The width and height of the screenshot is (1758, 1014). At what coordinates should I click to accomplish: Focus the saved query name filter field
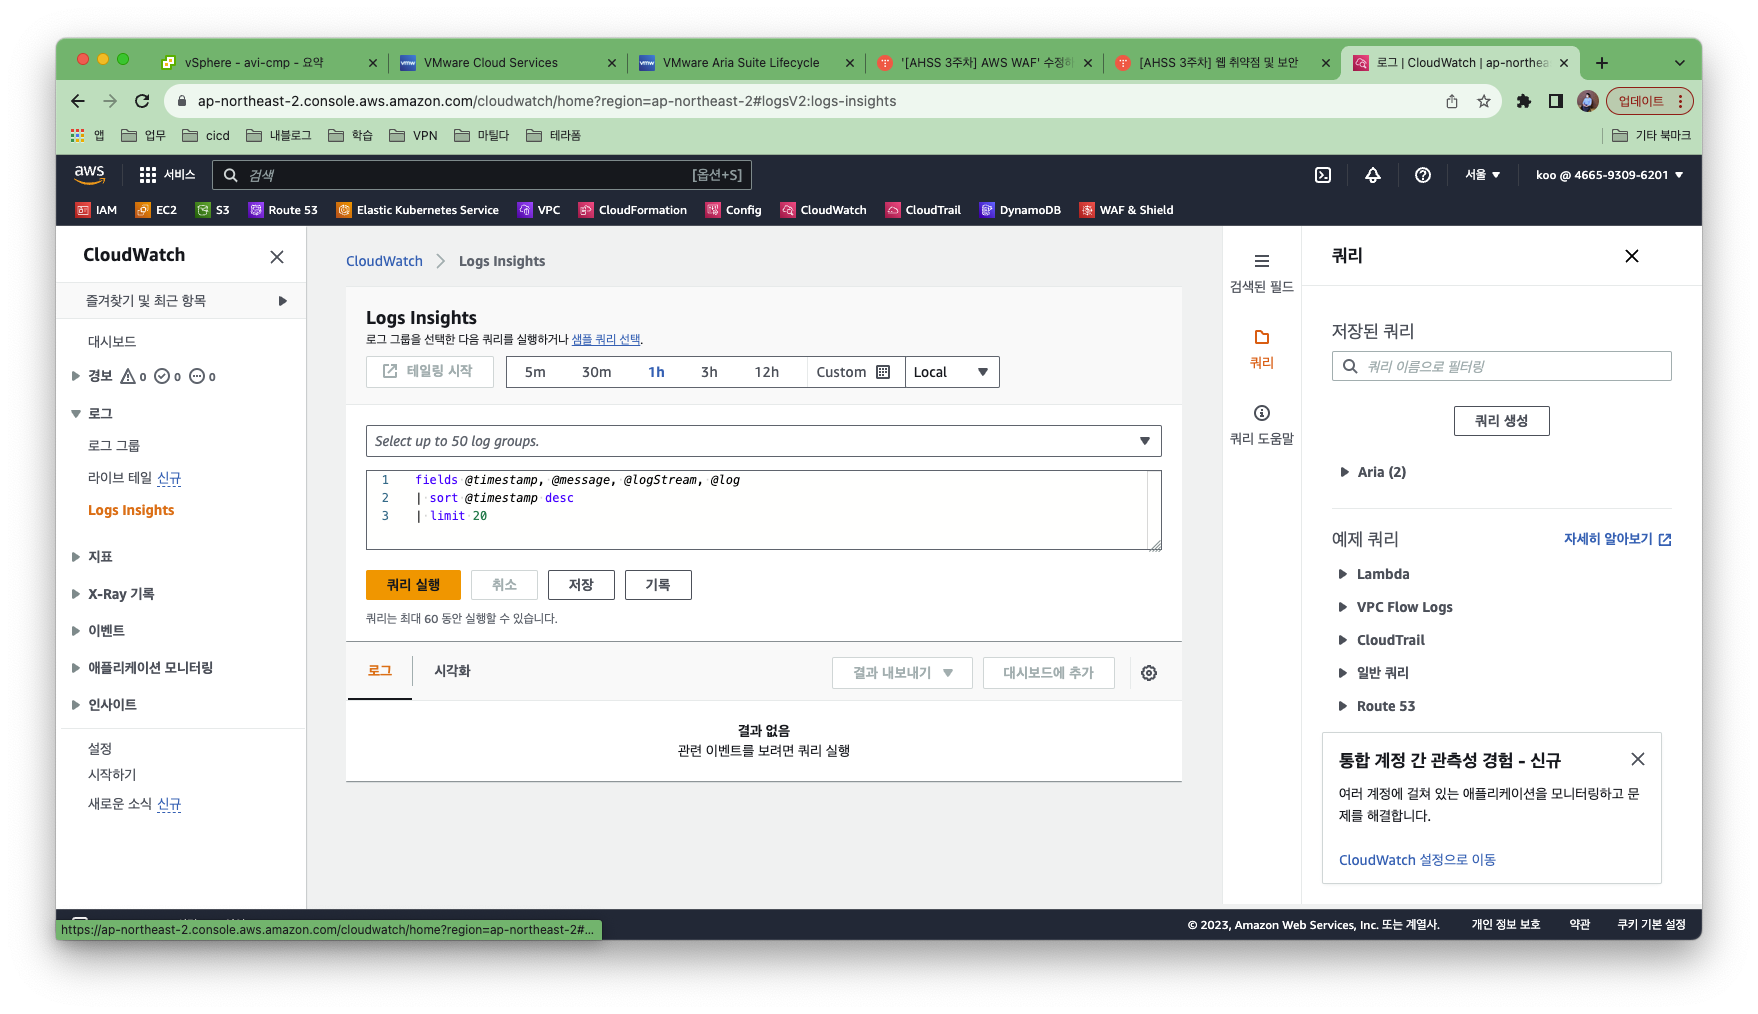[1501, 366]
